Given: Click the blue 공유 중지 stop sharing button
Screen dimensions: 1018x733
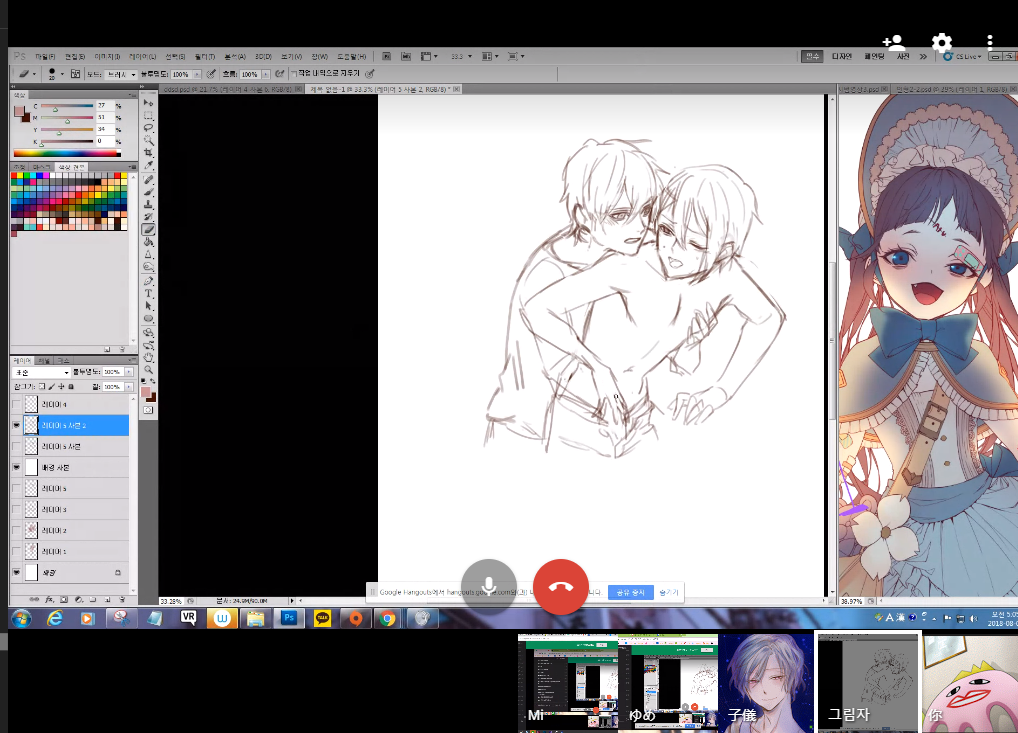Looking at the screenshot, I should pos(630,592).
